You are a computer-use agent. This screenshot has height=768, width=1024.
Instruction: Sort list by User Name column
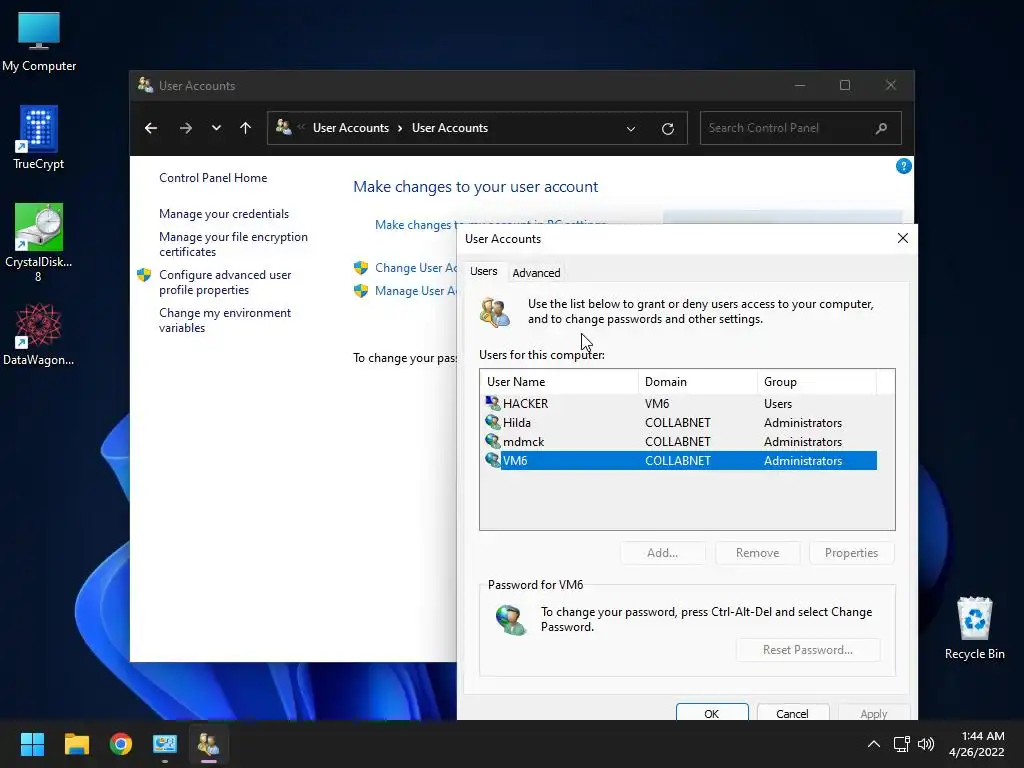[559, 381]
